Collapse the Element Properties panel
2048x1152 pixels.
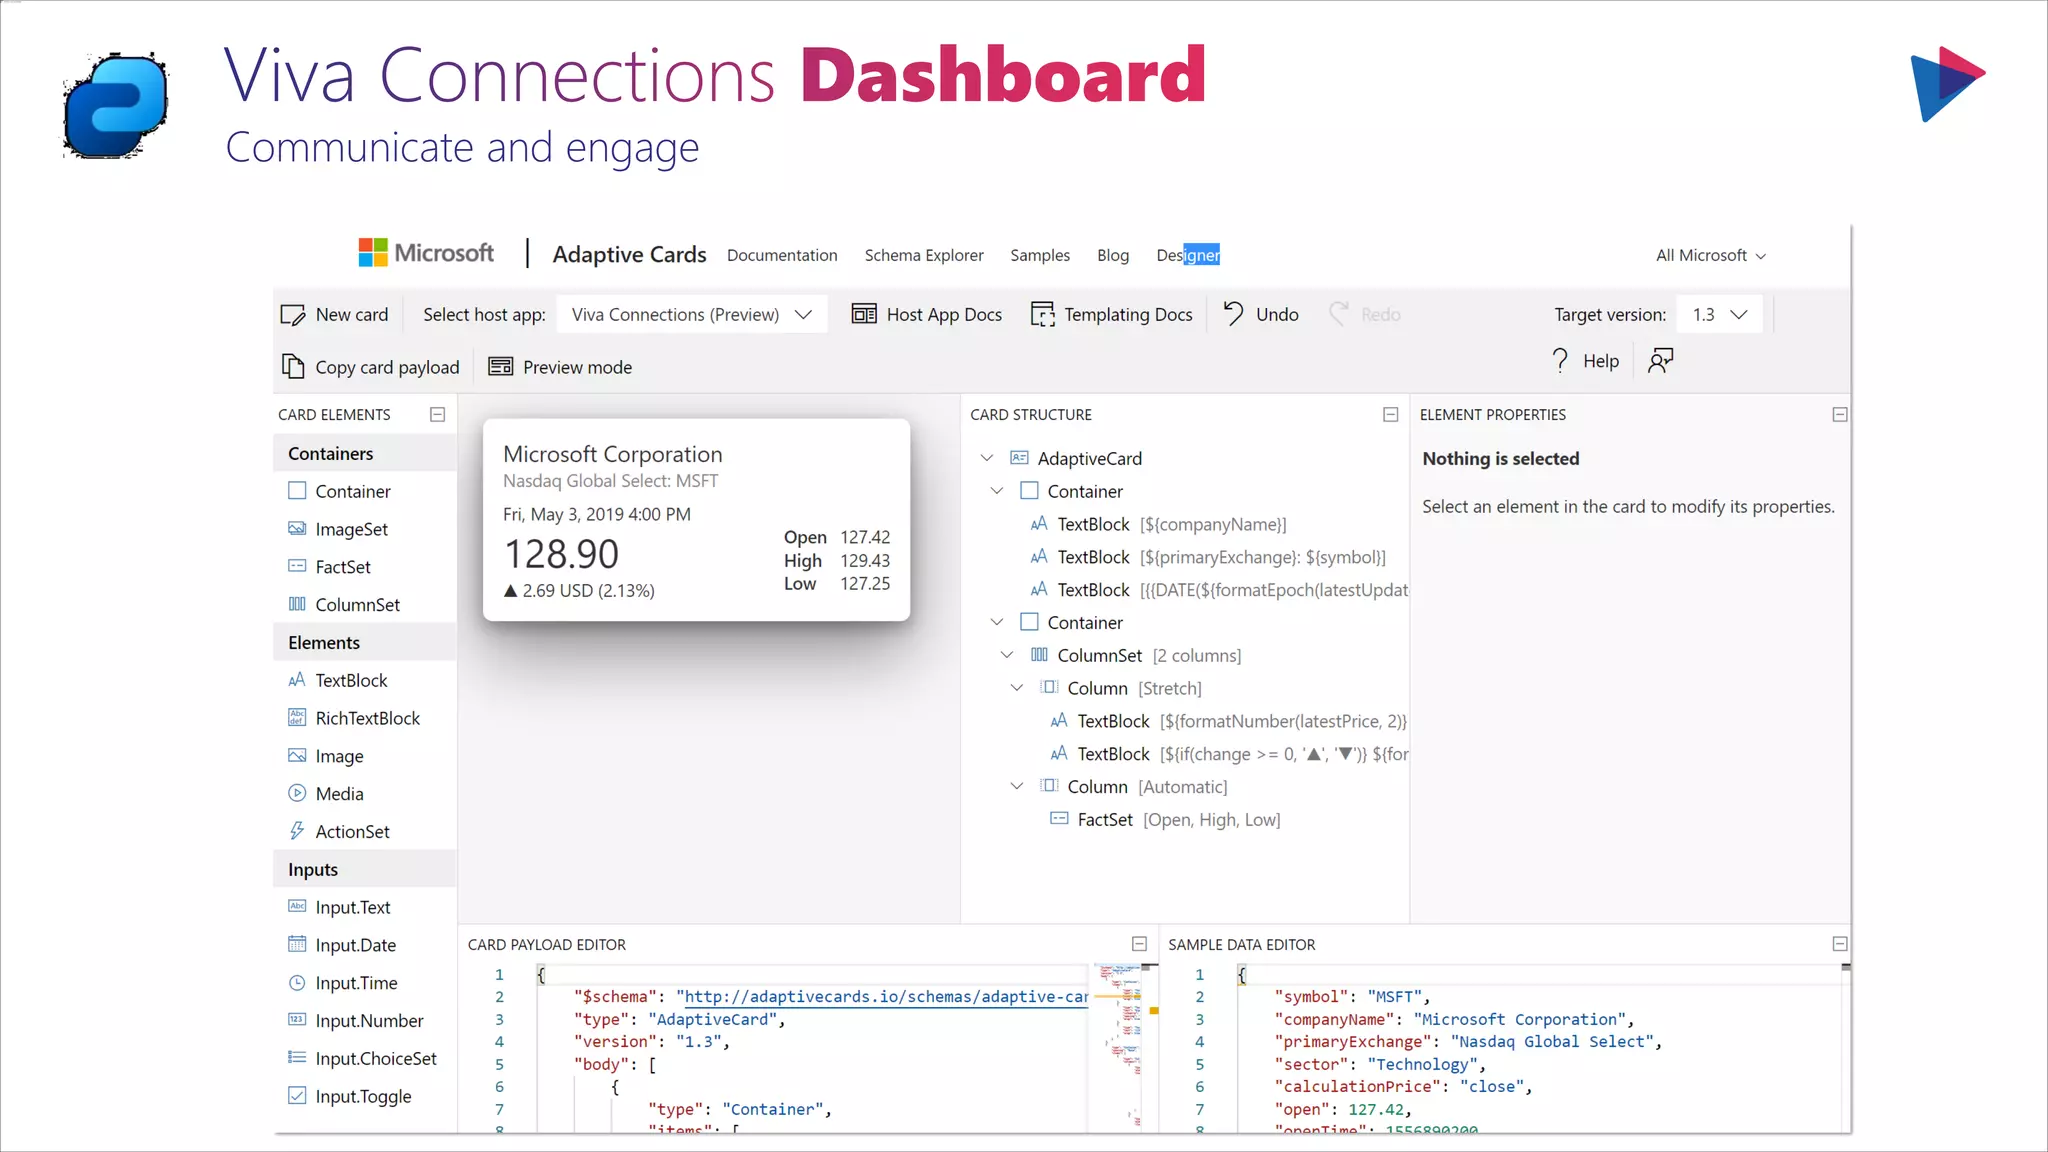click(1839, 414)
